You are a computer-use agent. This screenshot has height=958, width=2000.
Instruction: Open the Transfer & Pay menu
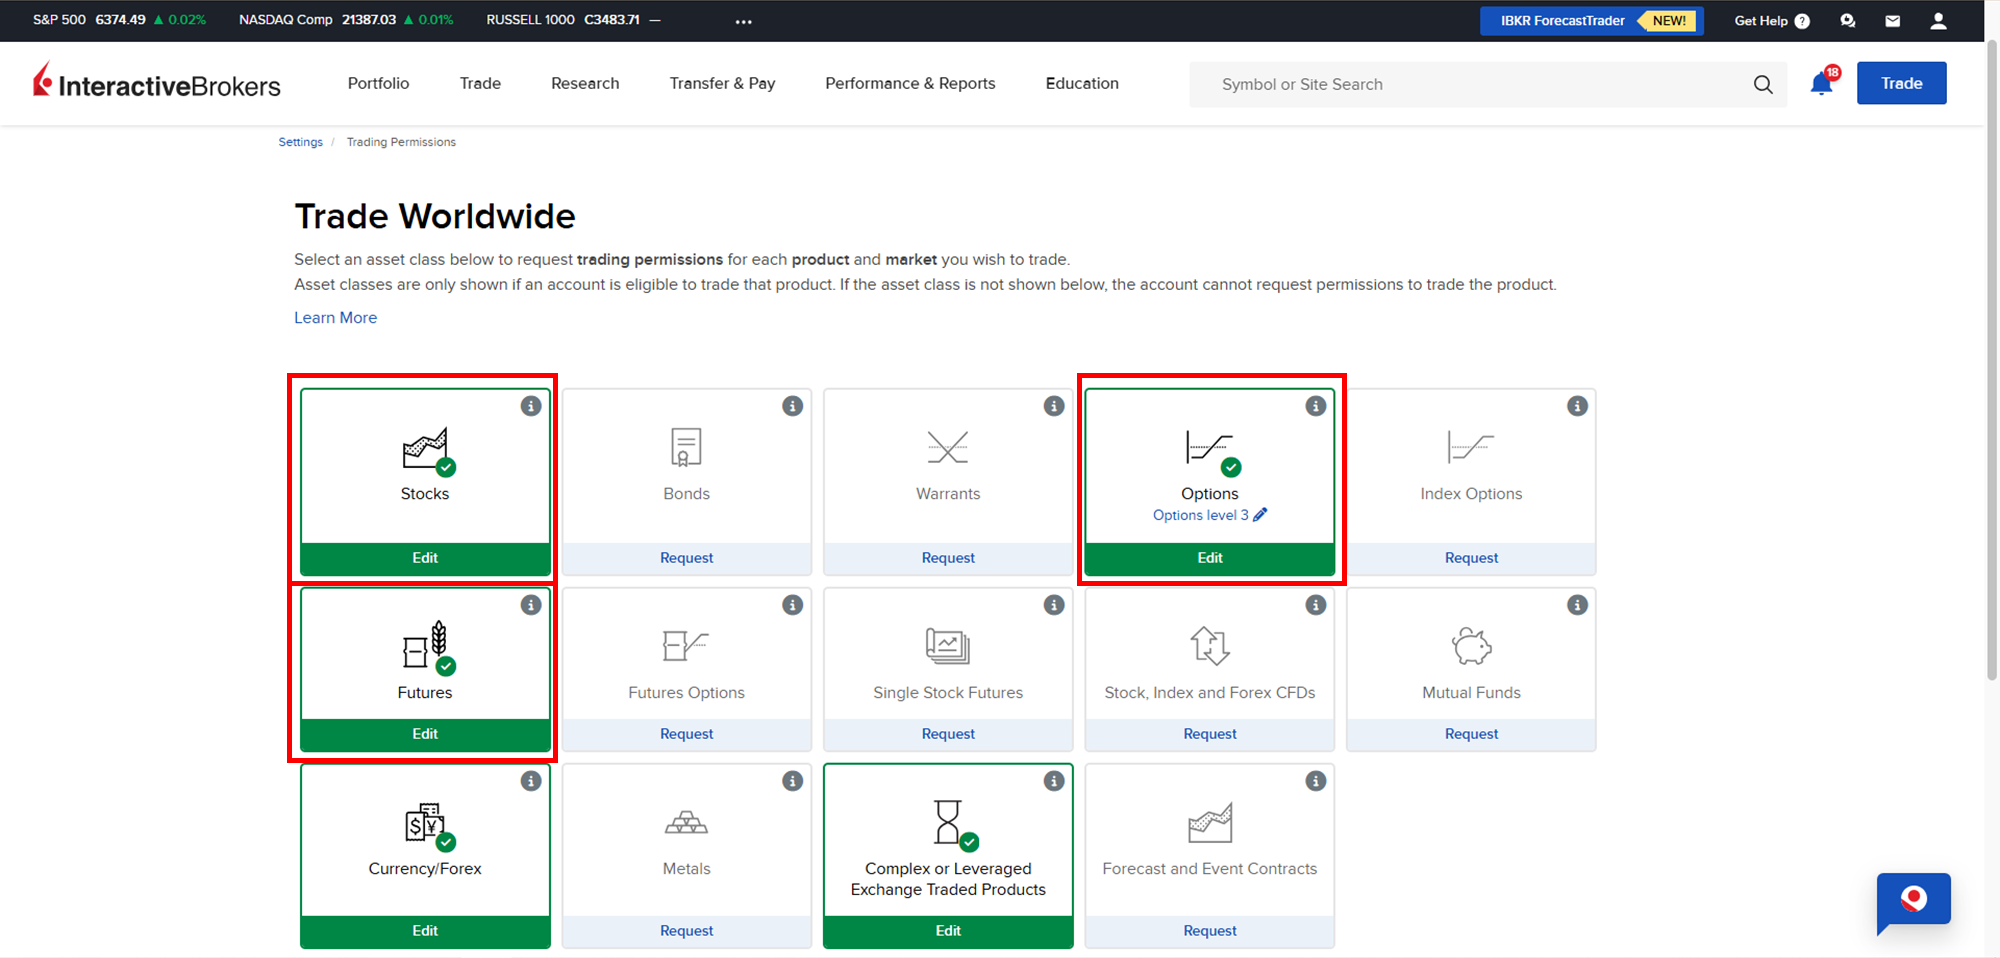tap(722, 83)
